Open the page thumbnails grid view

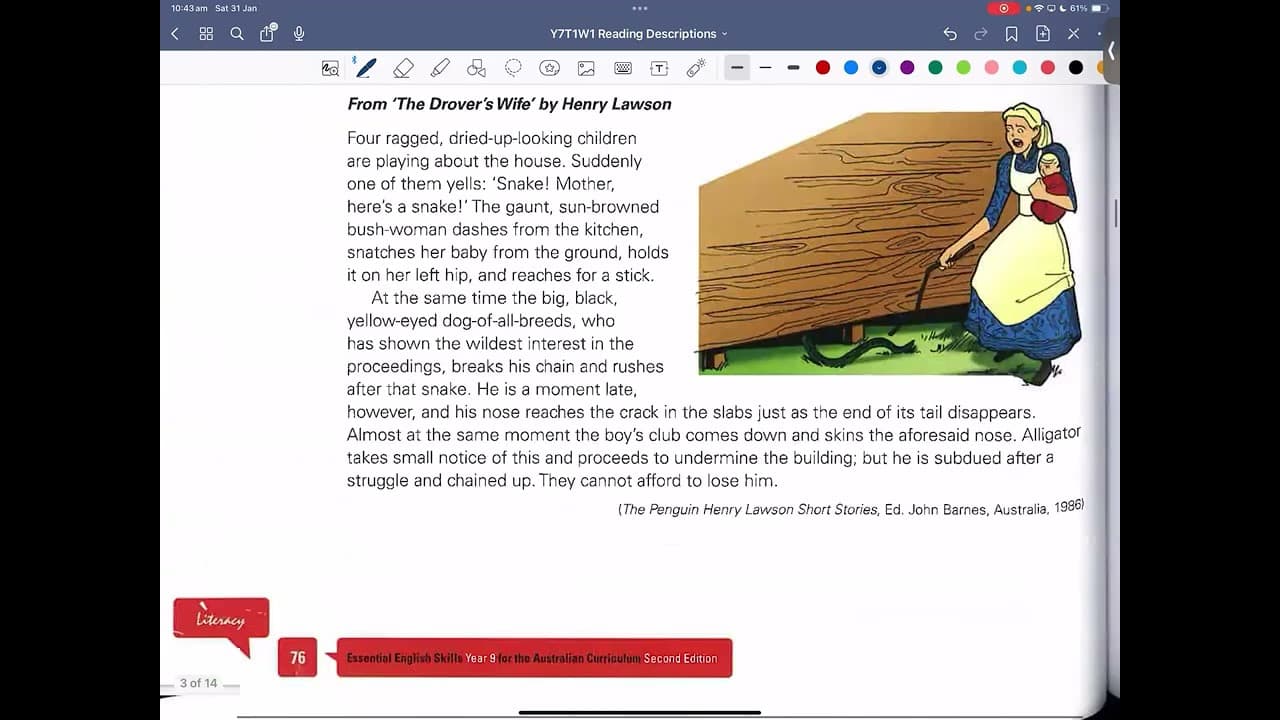(x=206, y=34)
